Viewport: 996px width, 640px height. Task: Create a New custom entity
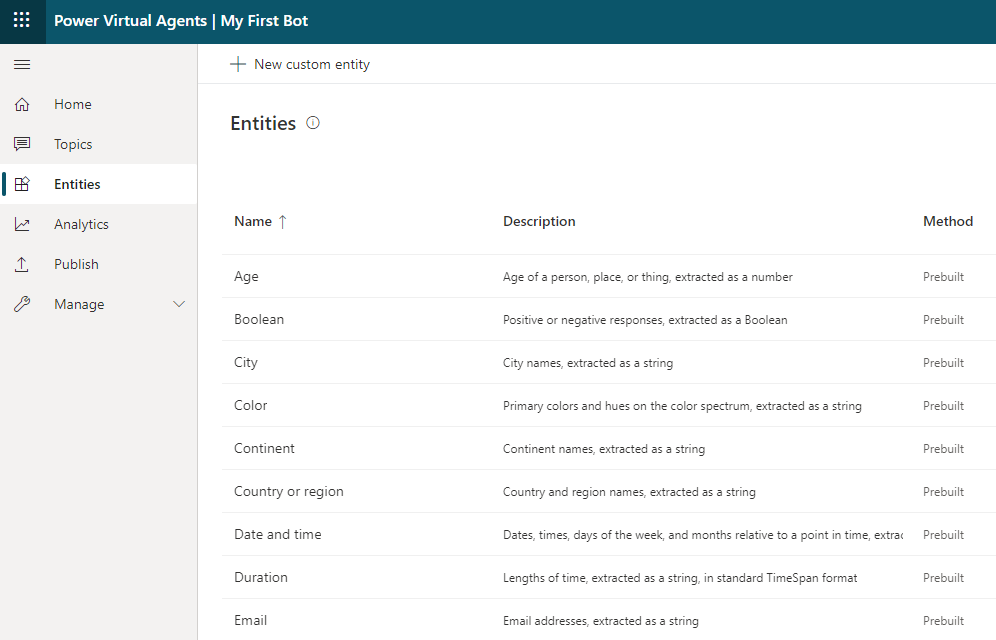click(x=300, y=64)
